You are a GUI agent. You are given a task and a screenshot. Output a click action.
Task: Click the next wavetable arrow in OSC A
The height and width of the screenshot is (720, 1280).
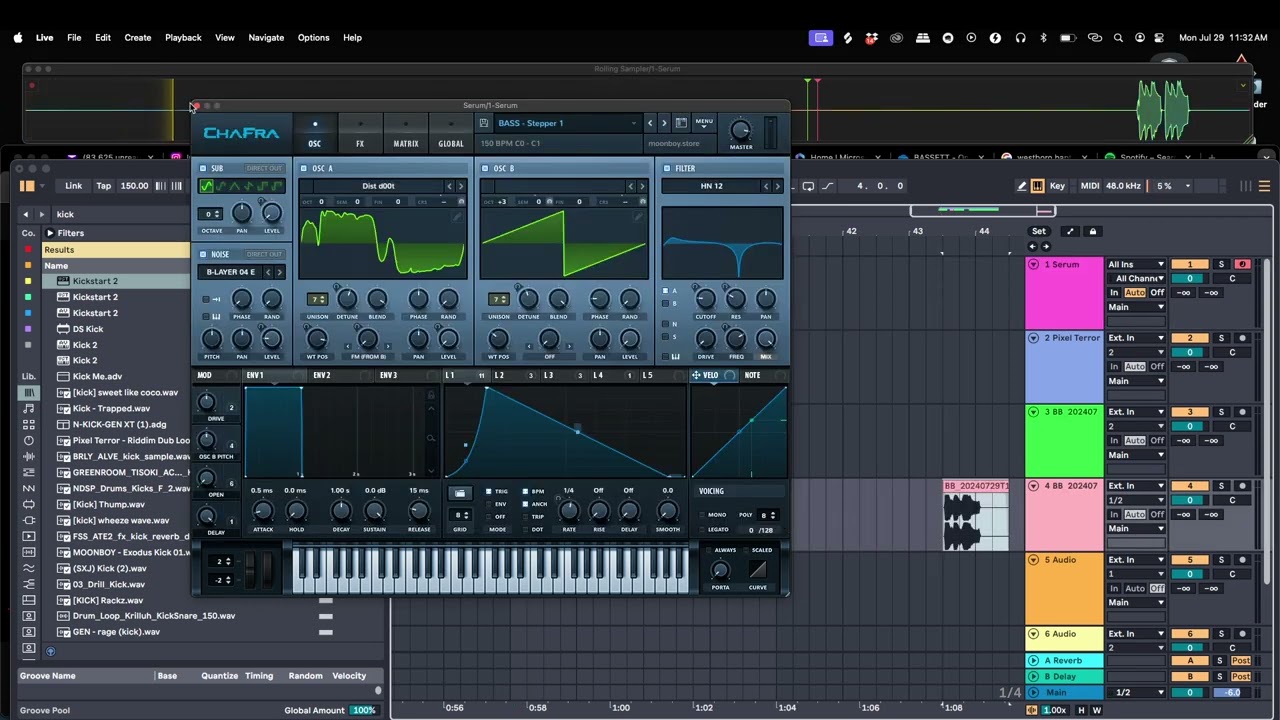tap(460, 186)
